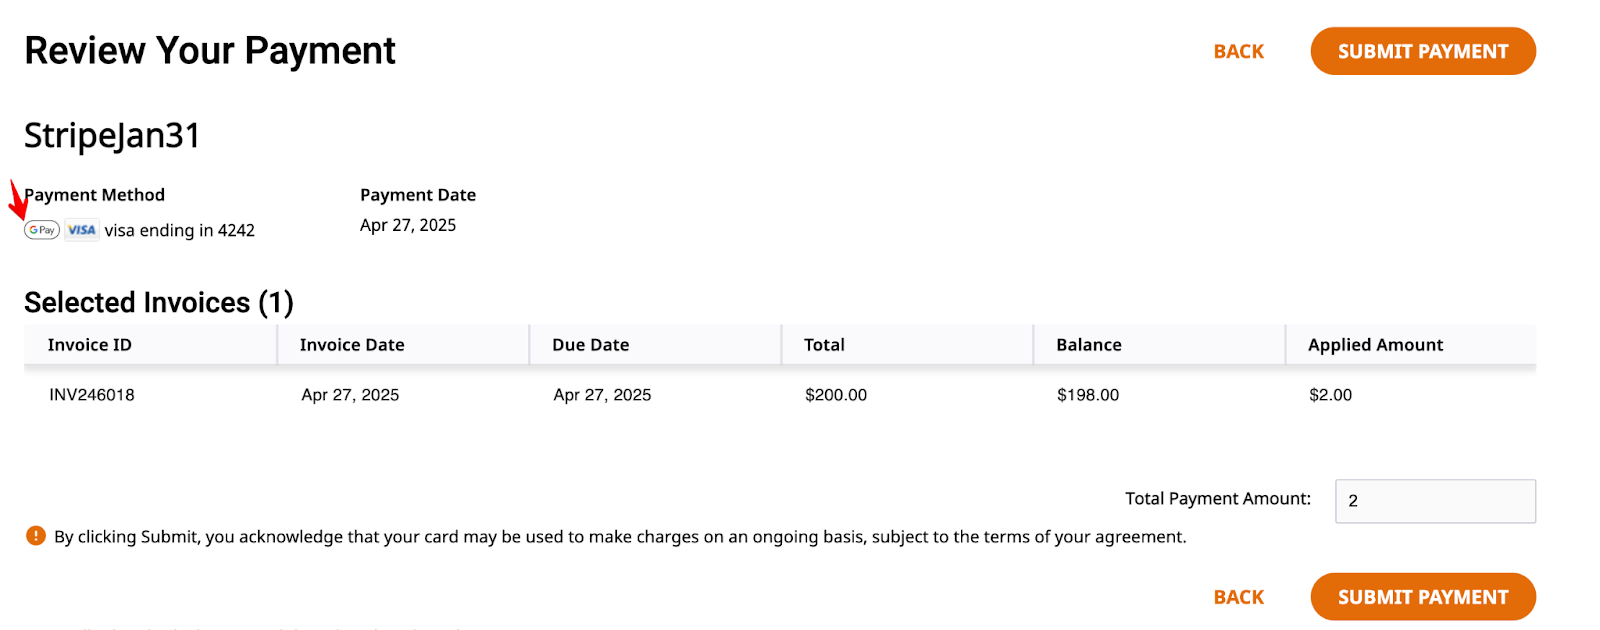The image size is (1600, 630).
Task: Click the Apr 27, 2025 payment date
Action: (x=408, y=225)
